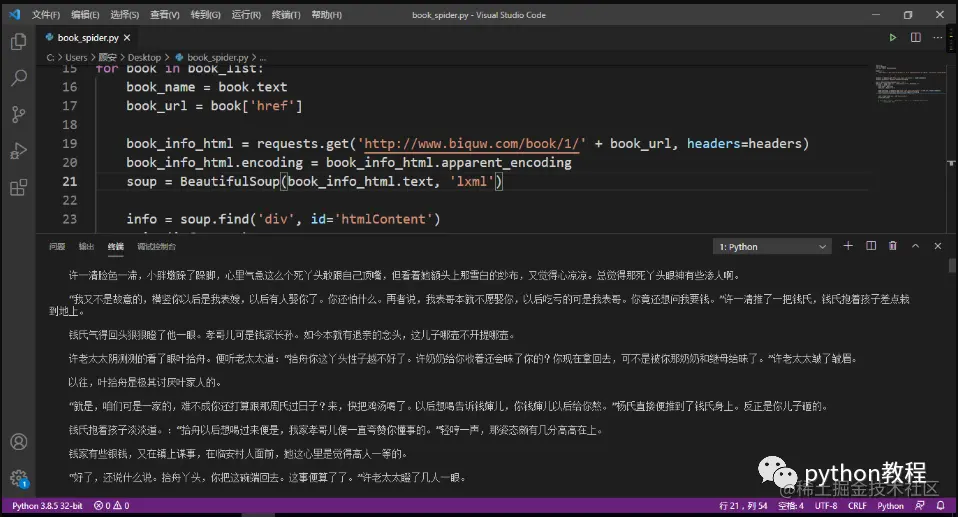Viewport: 958px width, 517px height.
Task: Click the 'href' string on line 17
Action: 272,106
